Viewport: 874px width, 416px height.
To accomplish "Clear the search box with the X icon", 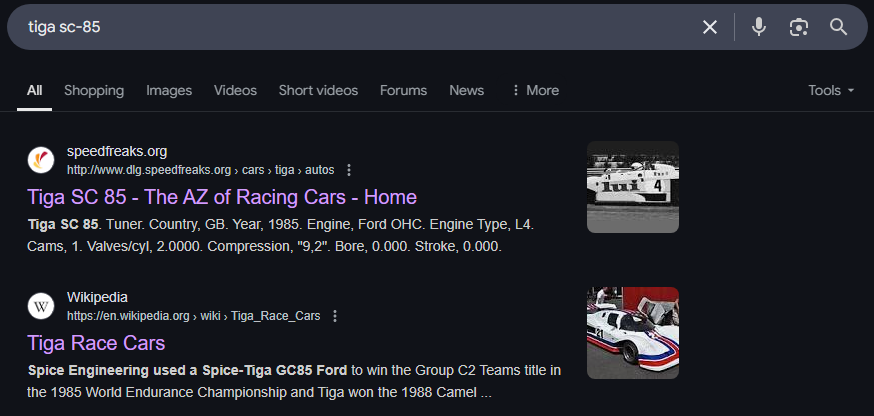I will click(x=710, y=27).
